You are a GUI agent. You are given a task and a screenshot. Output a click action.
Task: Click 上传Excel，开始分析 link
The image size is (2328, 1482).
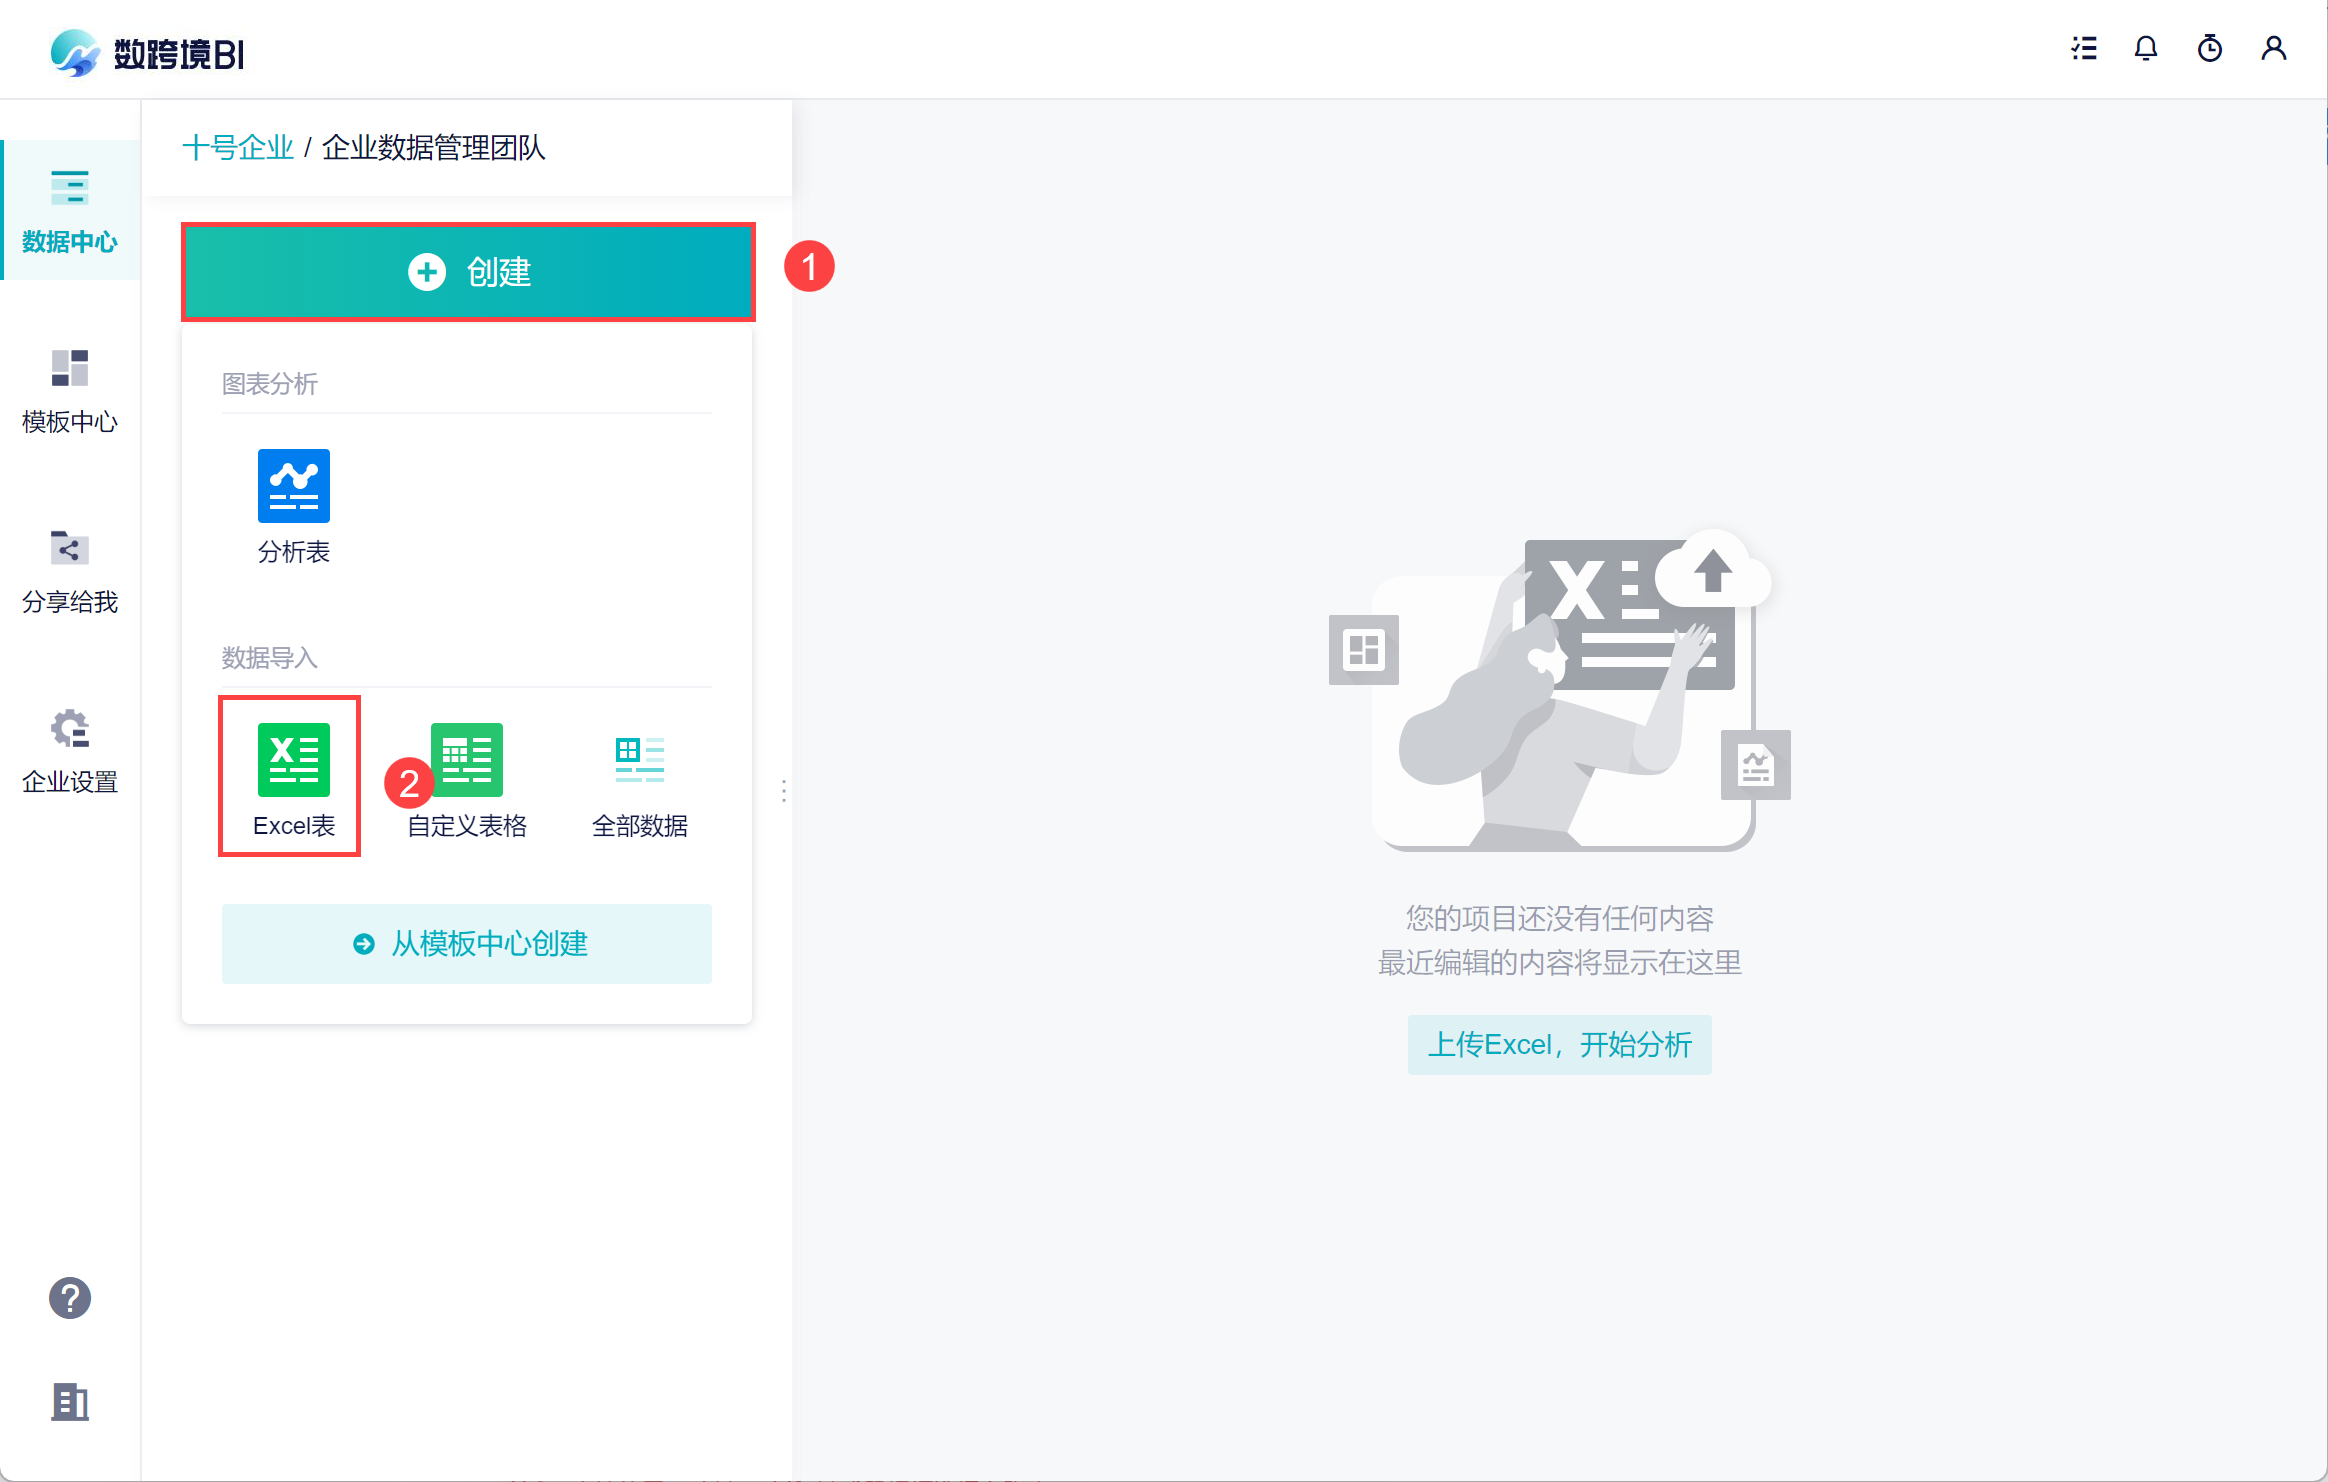point(1559,1045)
